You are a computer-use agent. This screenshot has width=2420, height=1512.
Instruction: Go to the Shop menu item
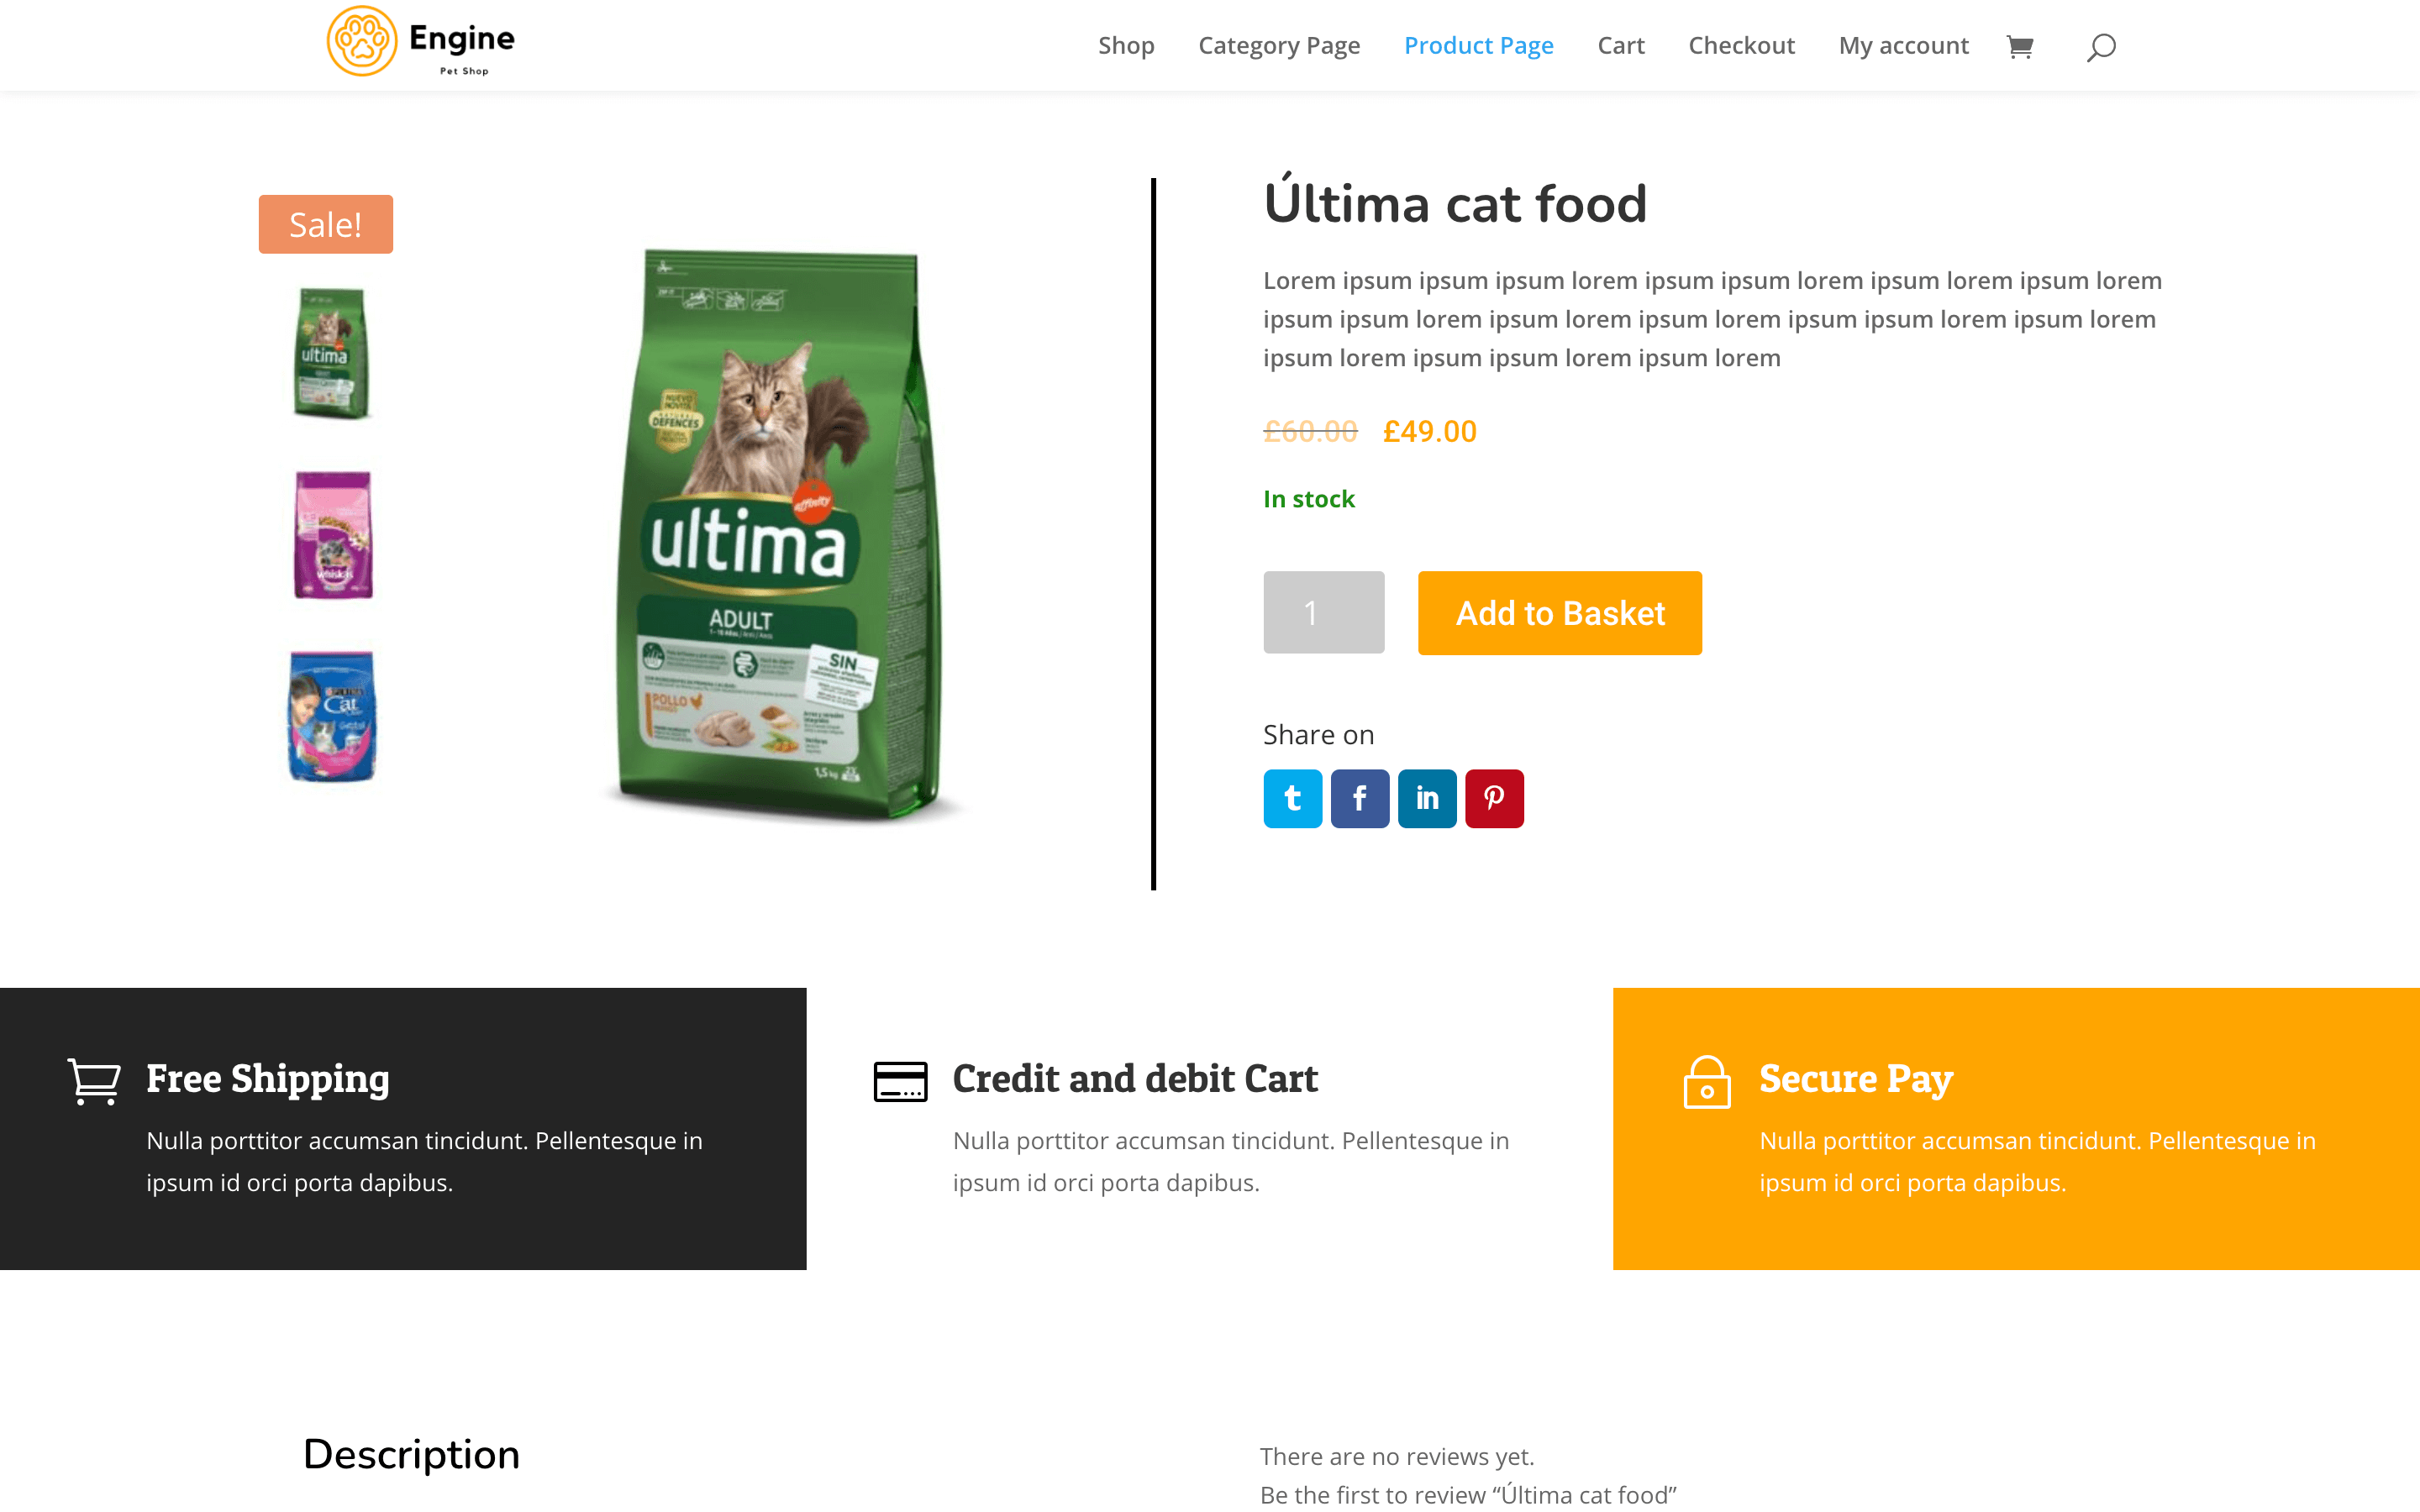coord(1126,45)
